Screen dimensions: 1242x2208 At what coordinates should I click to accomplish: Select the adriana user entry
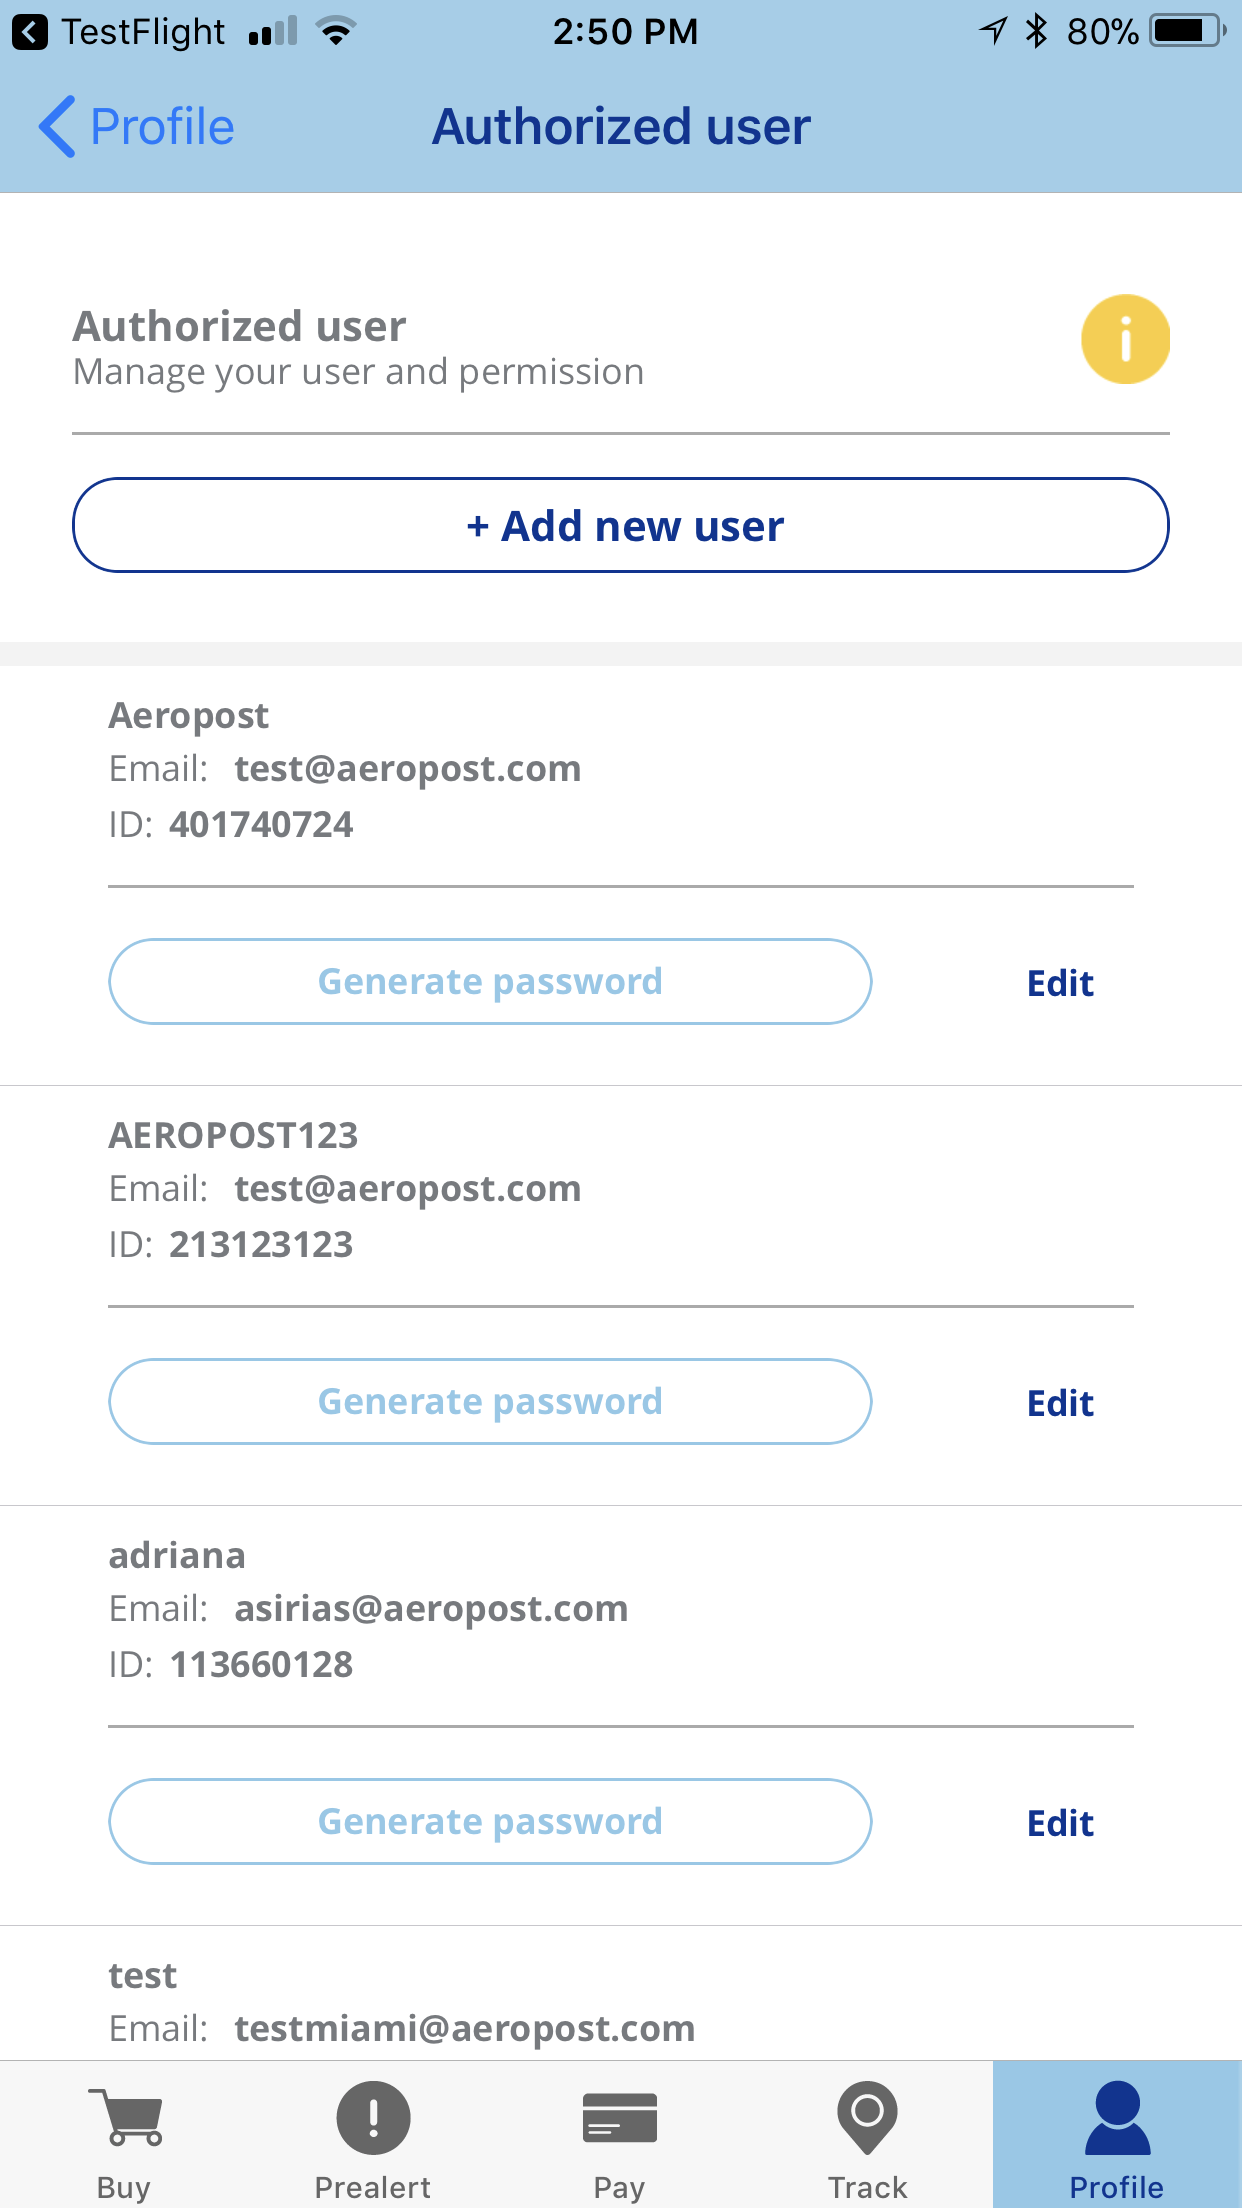click(x=621, y=1610)
